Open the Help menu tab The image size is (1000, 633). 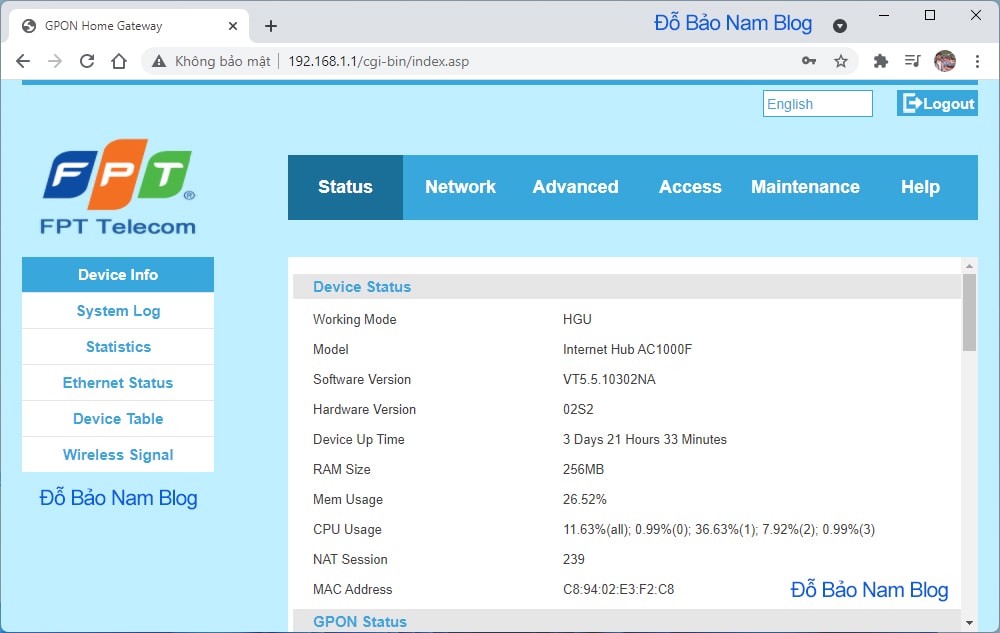point(920,187)
